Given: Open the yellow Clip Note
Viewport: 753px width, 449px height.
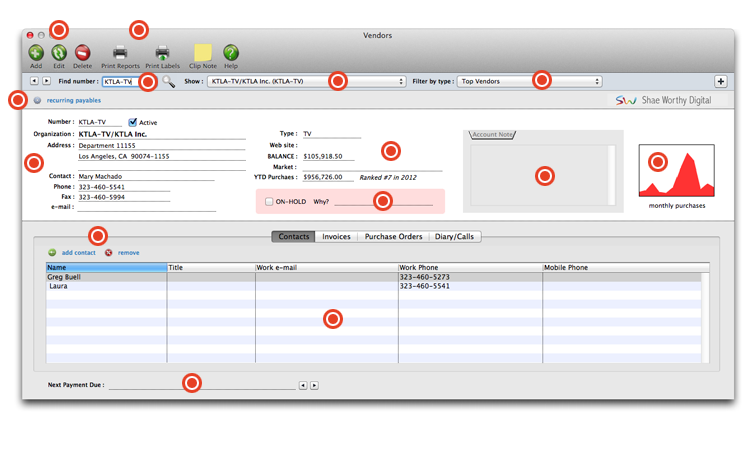Looking at the screenshot, I should pyautogui.click(x=202, y=52).
